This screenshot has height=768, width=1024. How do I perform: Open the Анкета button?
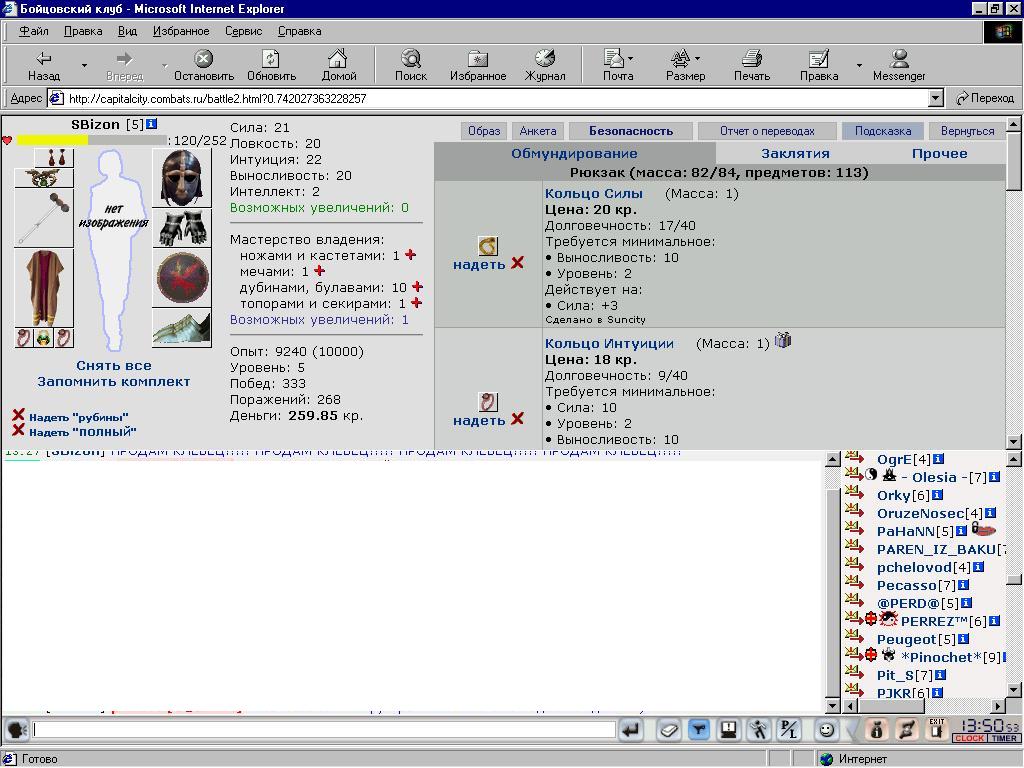point(537,131)
